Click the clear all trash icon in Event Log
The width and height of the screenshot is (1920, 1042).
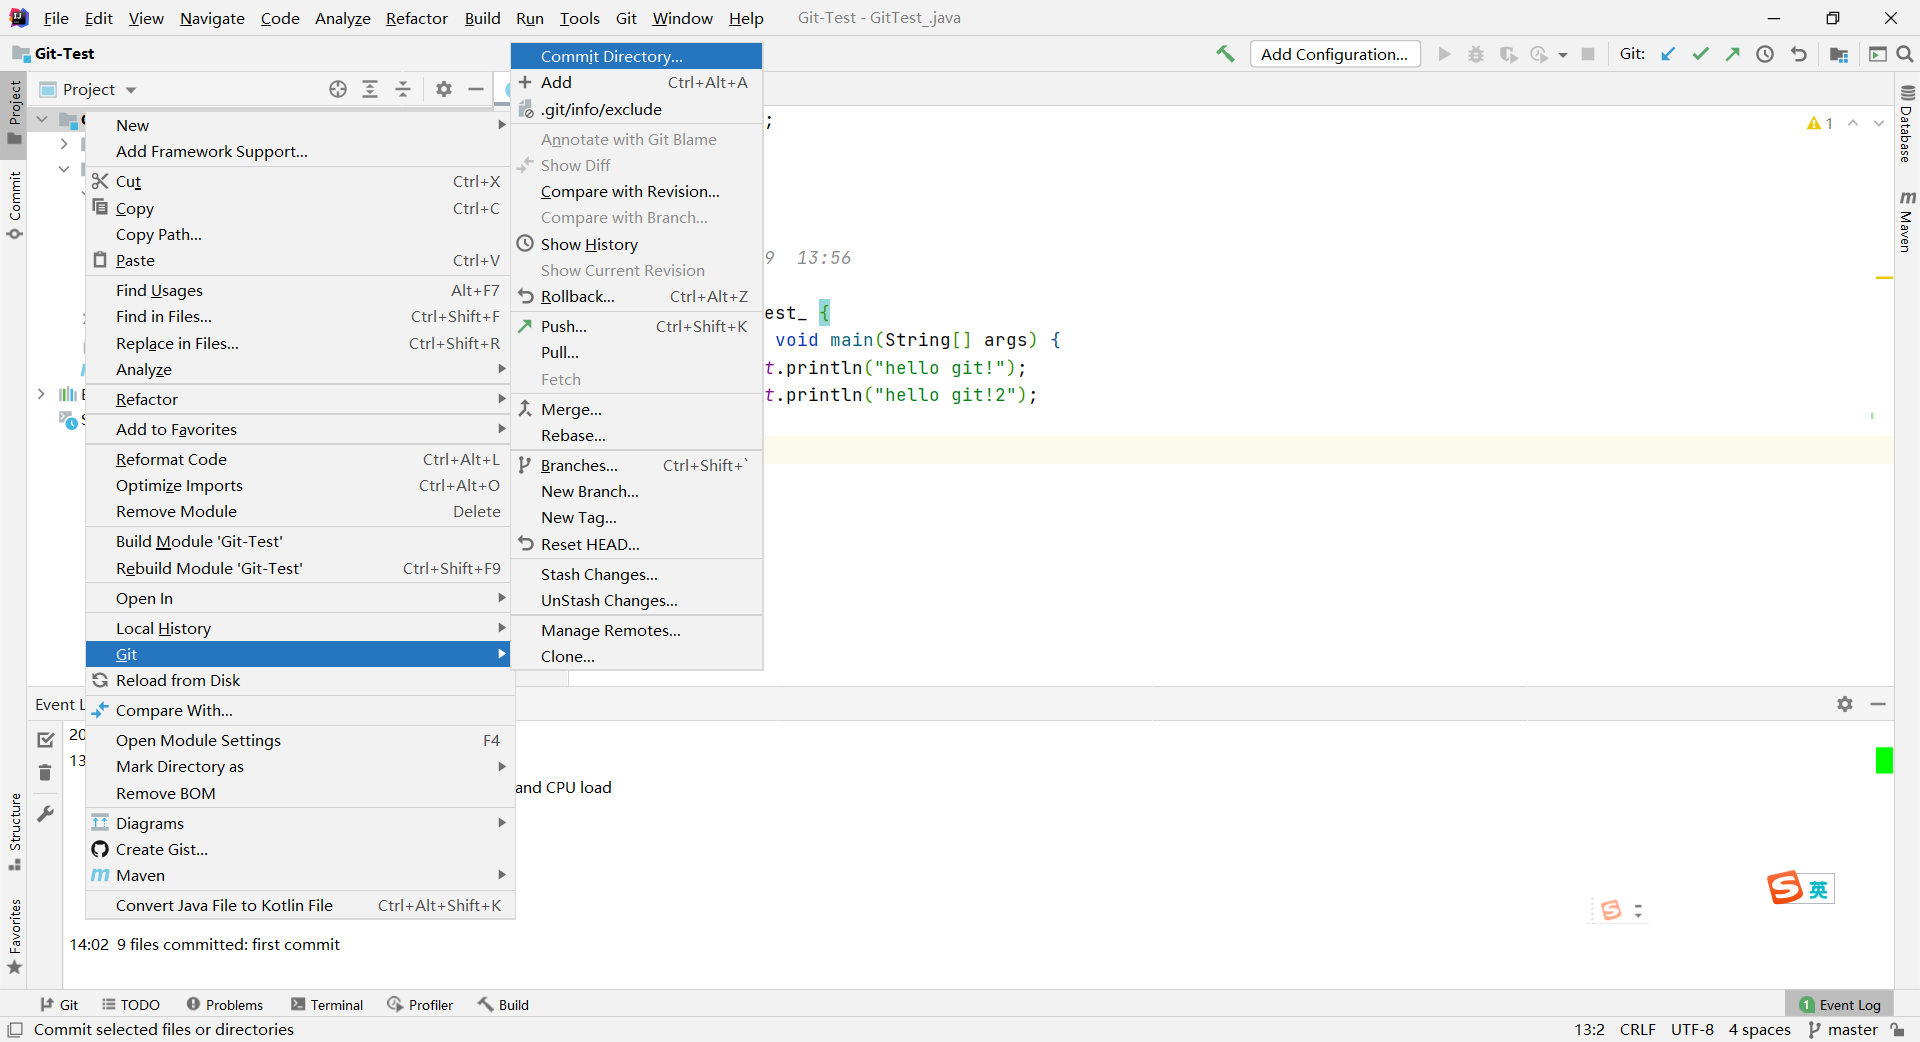[x=45, y=772]
